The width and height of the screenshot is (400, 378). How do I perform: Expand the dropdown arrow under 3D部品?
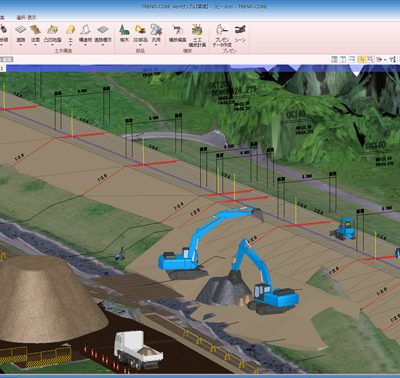coord(140,44)
